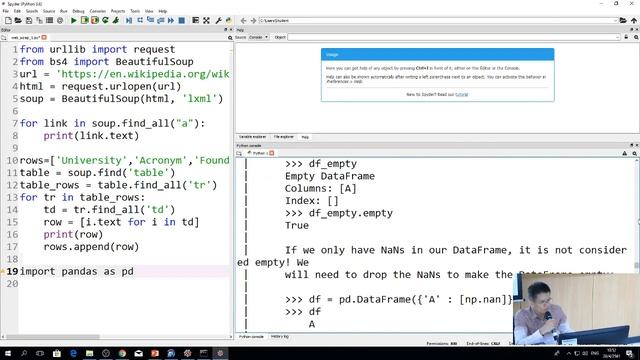Open the File menu
The width and height of the screenshot is (640, 360).
[x=5, y=11]
